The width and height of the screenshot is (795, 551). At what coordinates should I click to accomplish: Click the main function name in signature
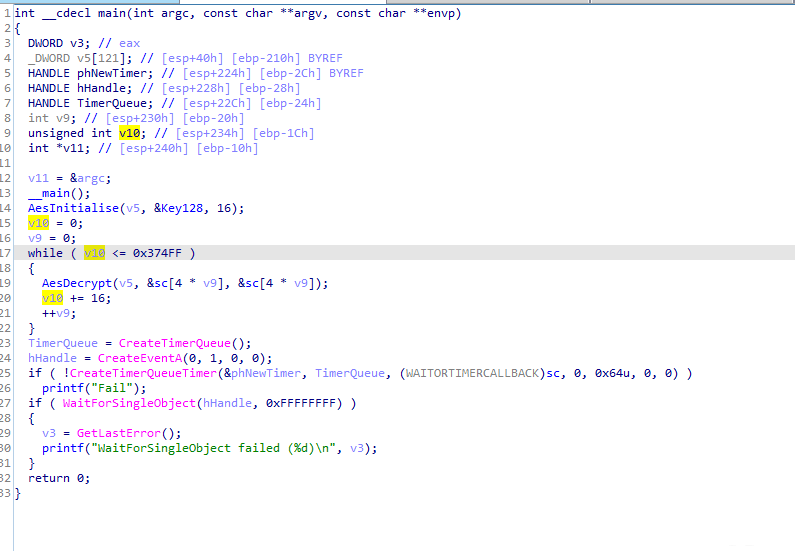click(x=112, y=13)
